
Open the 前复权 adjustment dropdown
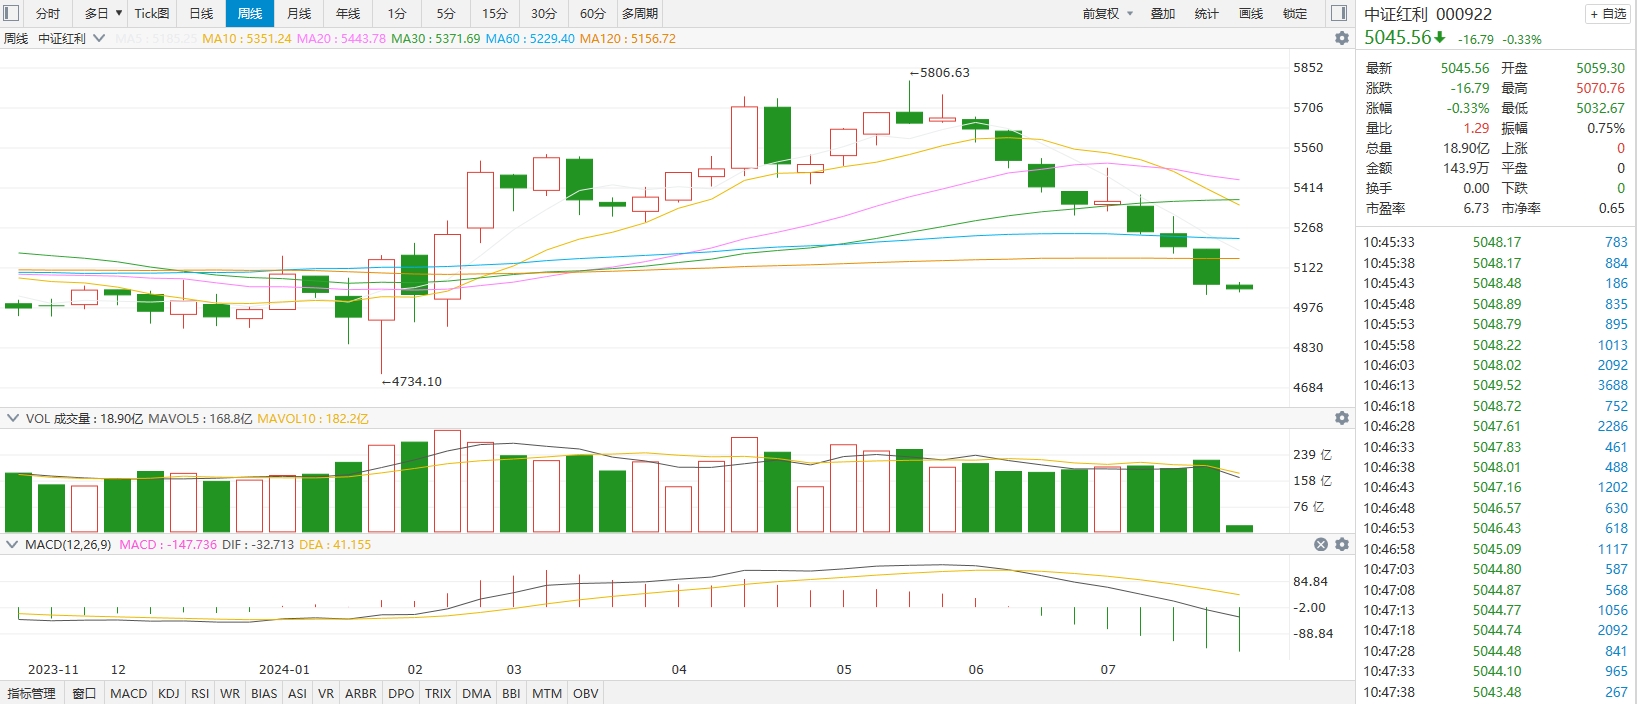(1107, 14)
